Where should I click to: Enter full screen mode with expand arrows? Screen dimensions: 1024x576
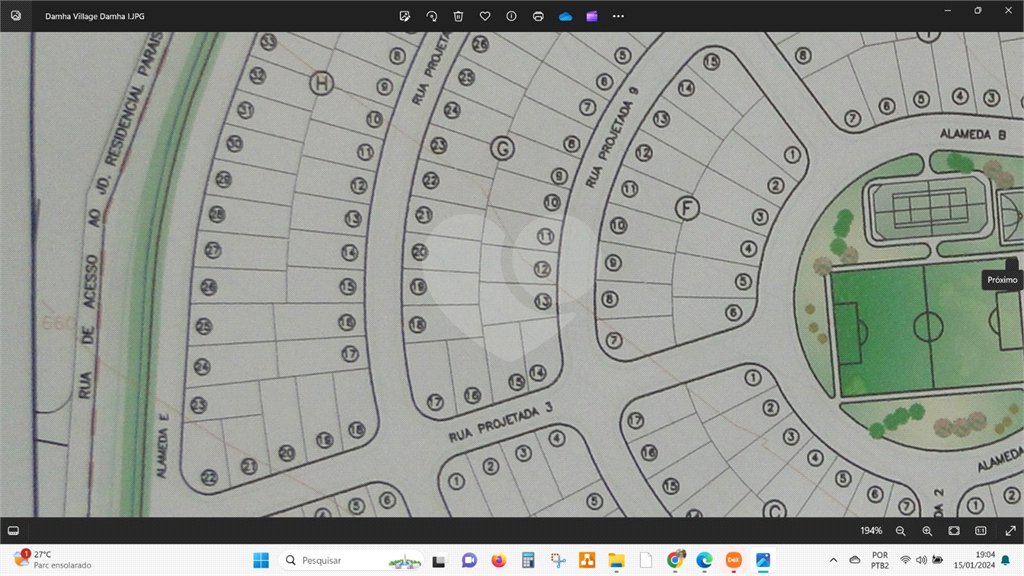pyautogui.click(x=1010, y=531)
